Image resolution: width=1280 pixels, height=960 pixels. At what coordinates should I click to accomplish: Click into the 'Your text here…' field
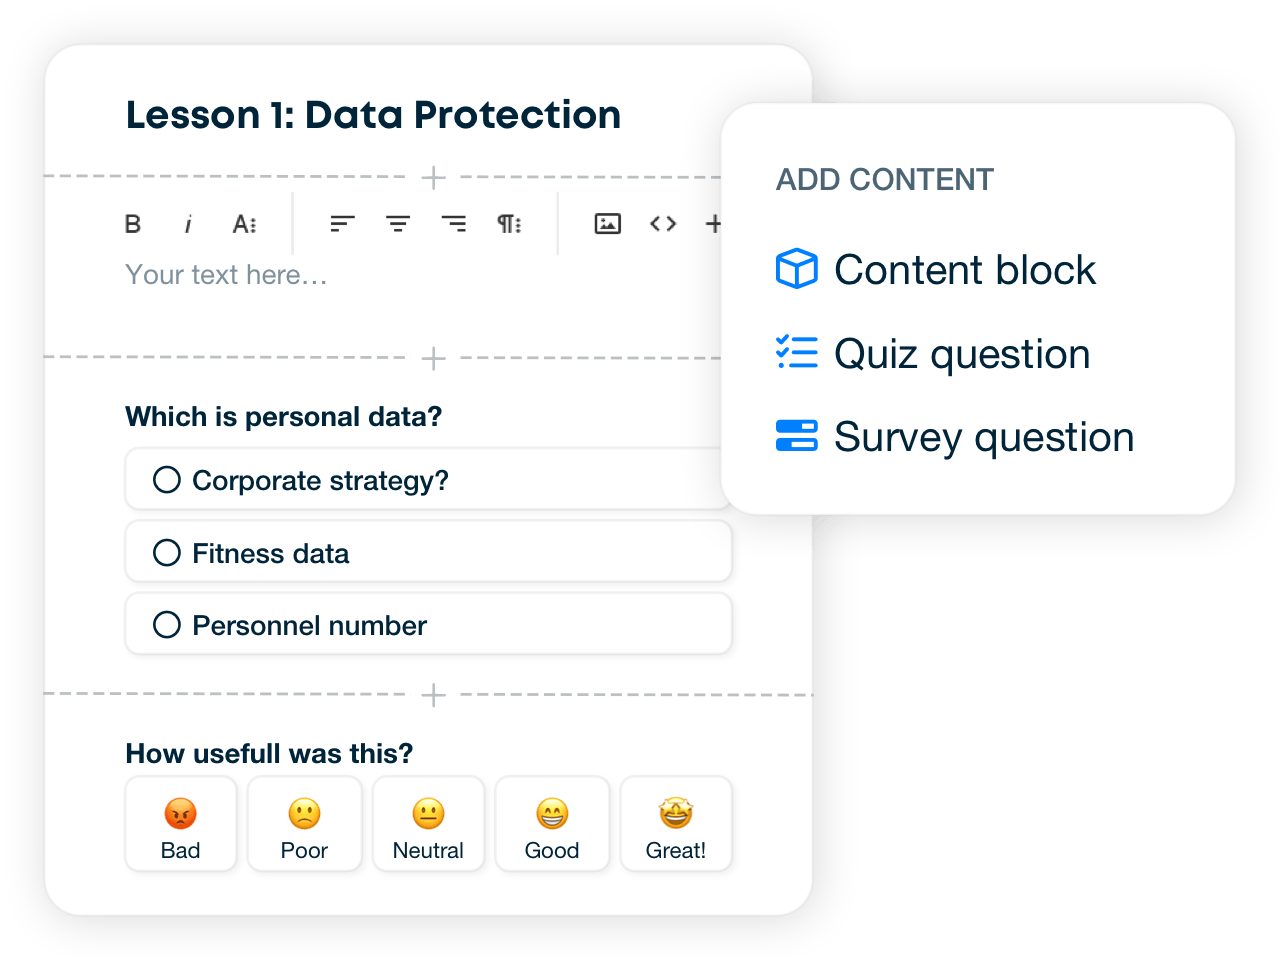click(226, 274)
